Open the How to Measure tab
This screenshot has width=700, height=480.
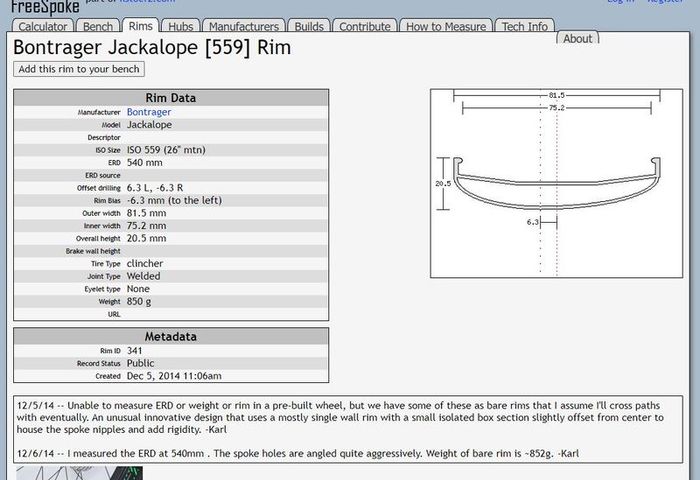(x=446, y=26)
